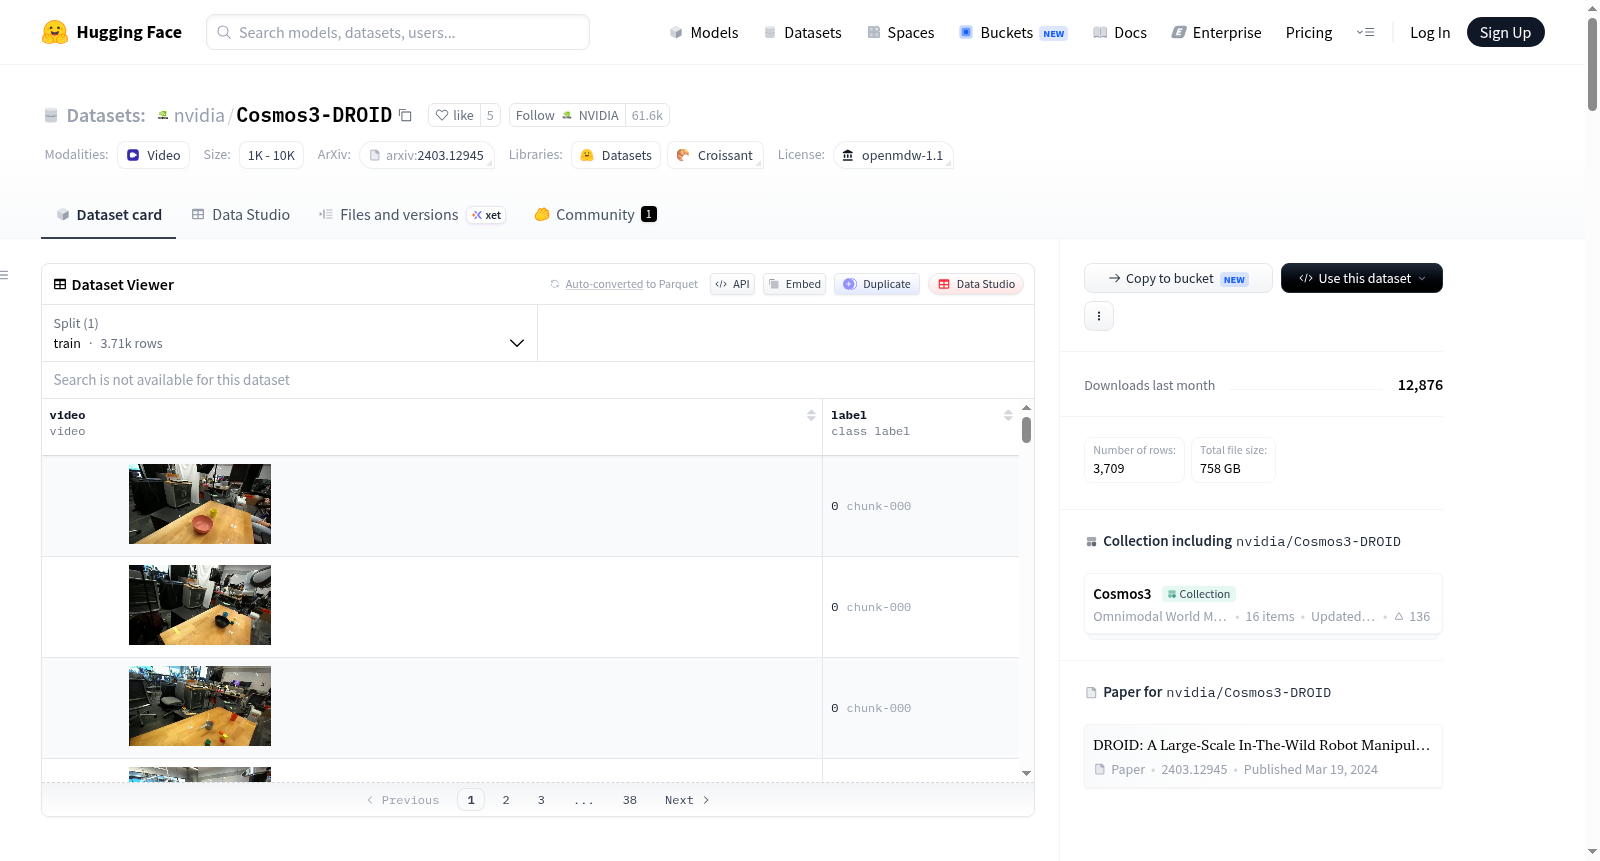Sort the video column
This screenshot has width=1600, height=861.
point(811,415)
